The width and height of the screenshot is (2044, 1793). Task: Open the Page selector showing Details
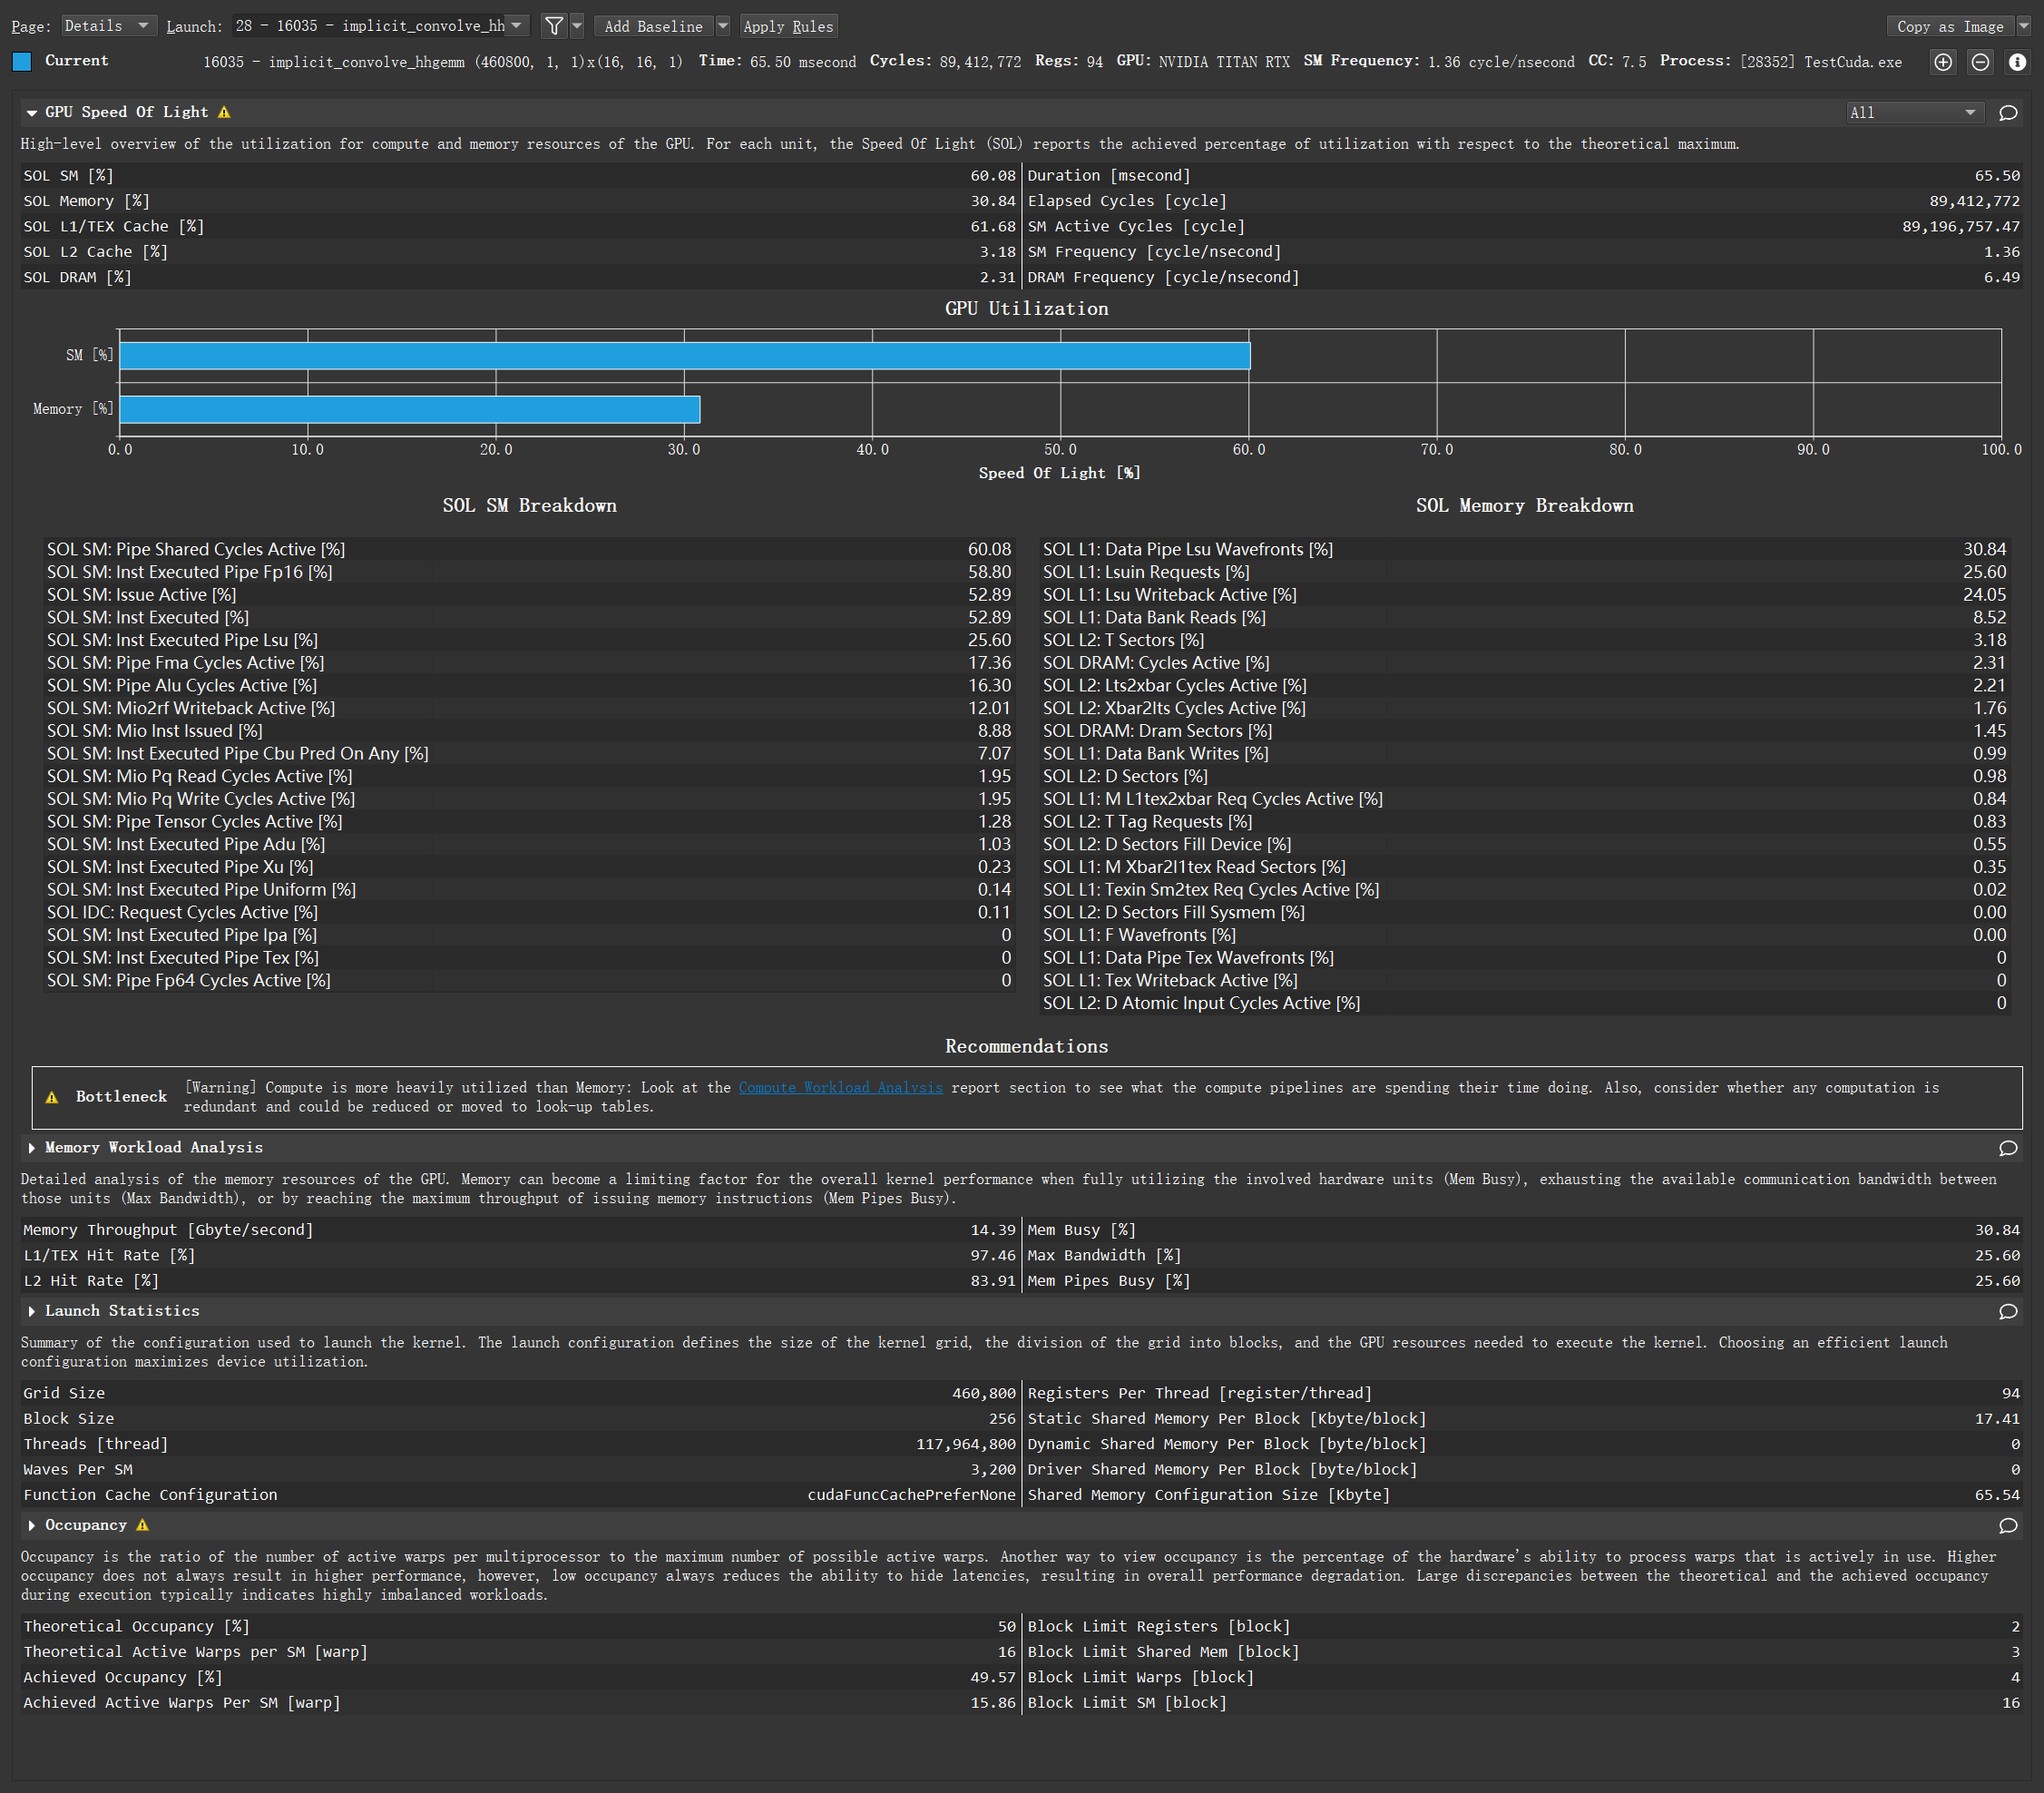pos(109,26)
